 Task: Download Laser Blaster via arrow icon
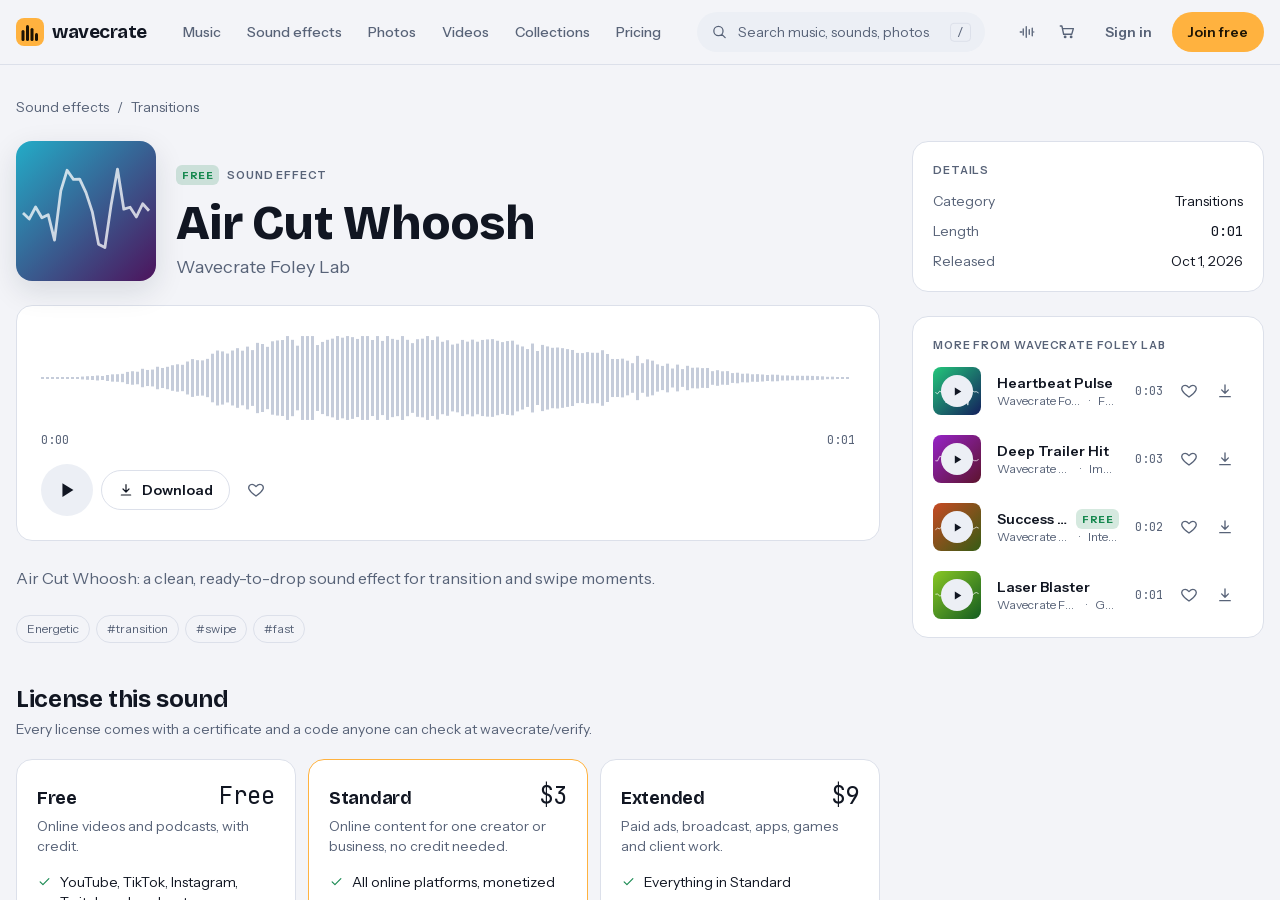point(1225,595)
